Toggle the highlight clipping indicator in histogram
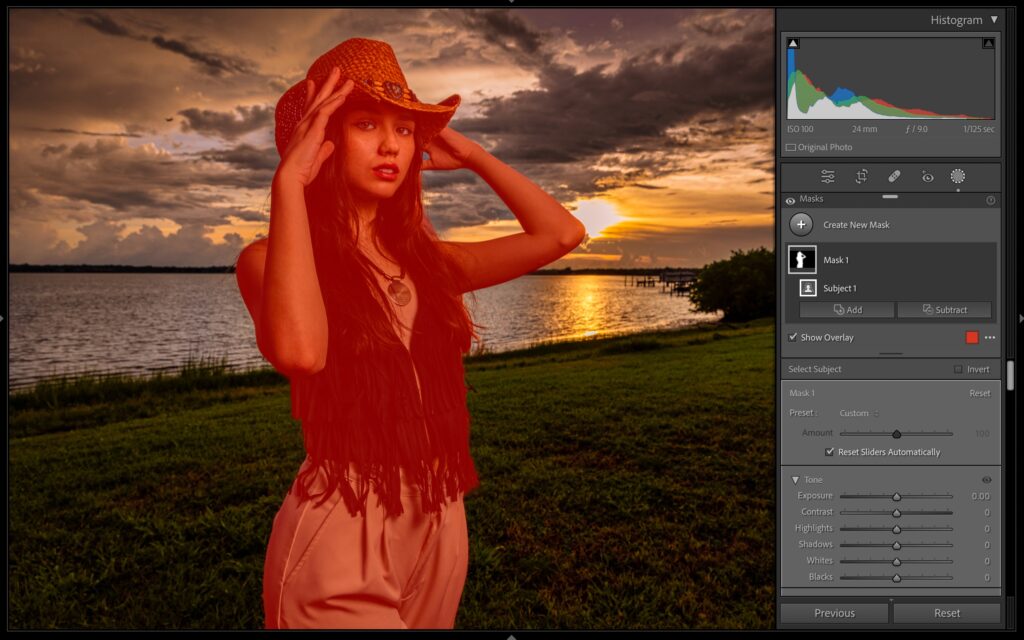The image size is (1024, 640). tap(988, 43)
